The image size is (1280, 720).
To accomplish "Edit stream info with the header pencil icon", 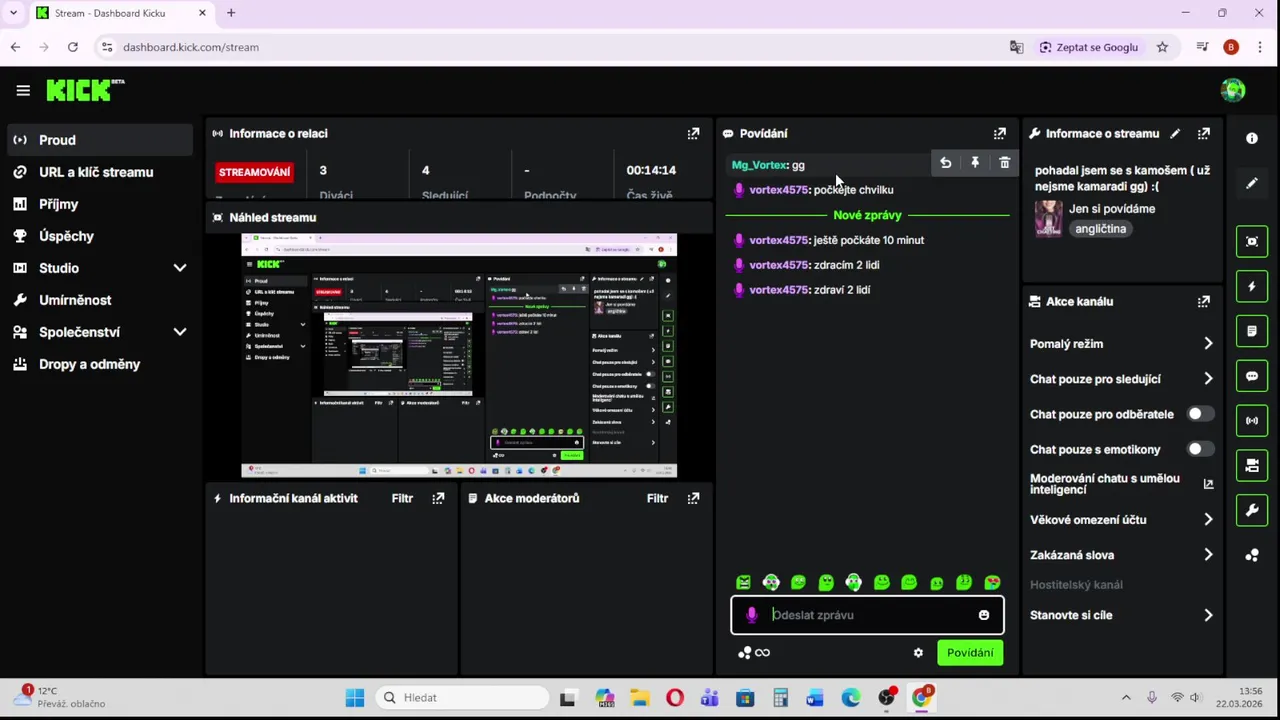I will (1175, 133).
